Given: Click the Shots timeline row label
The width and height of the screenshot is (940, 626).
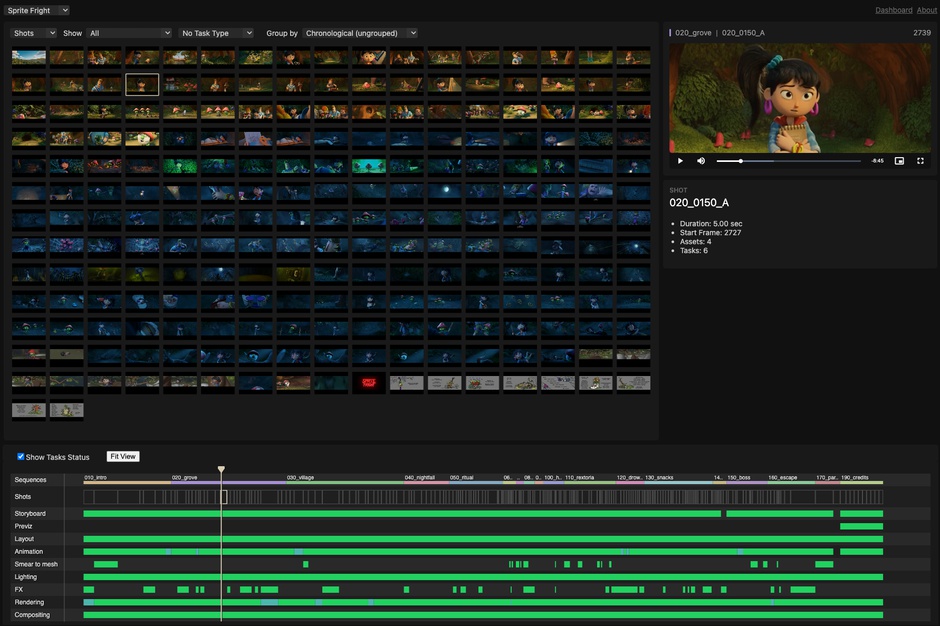Looking at the screenshot, I should point(23,496).
